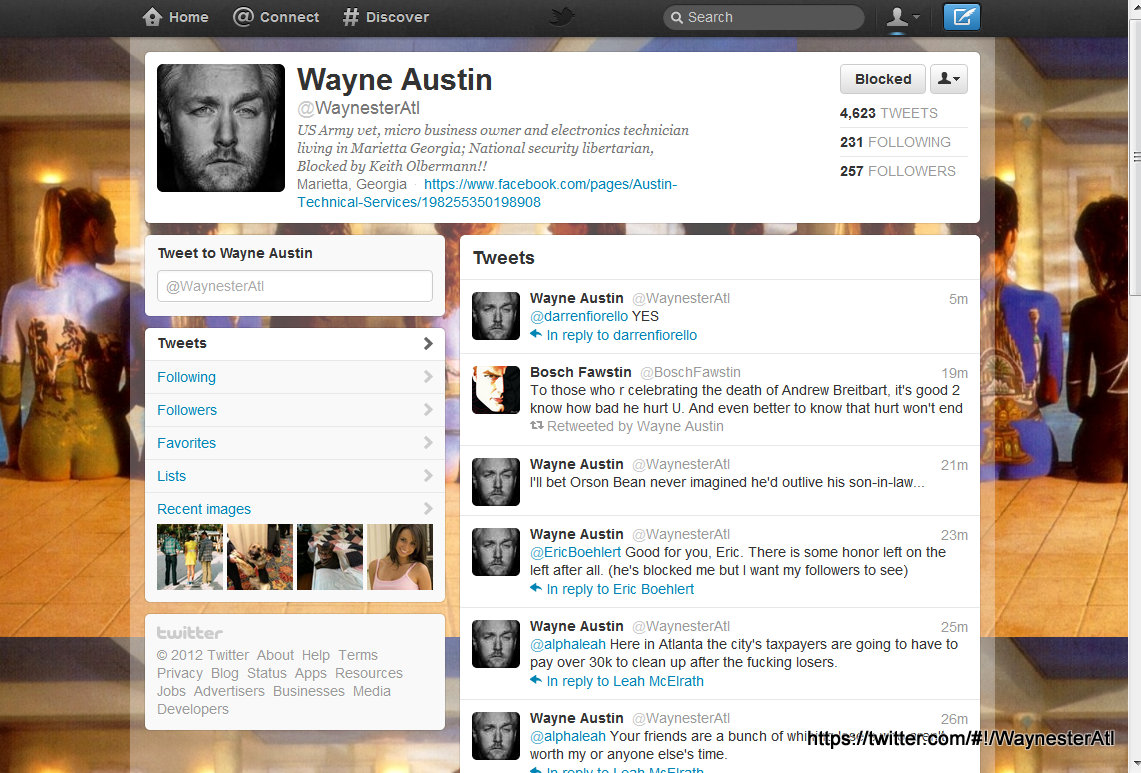Screen dimensions: 1141x773
Task: Open the Austin Technical Services Facebook link
Action: (487, 193)
